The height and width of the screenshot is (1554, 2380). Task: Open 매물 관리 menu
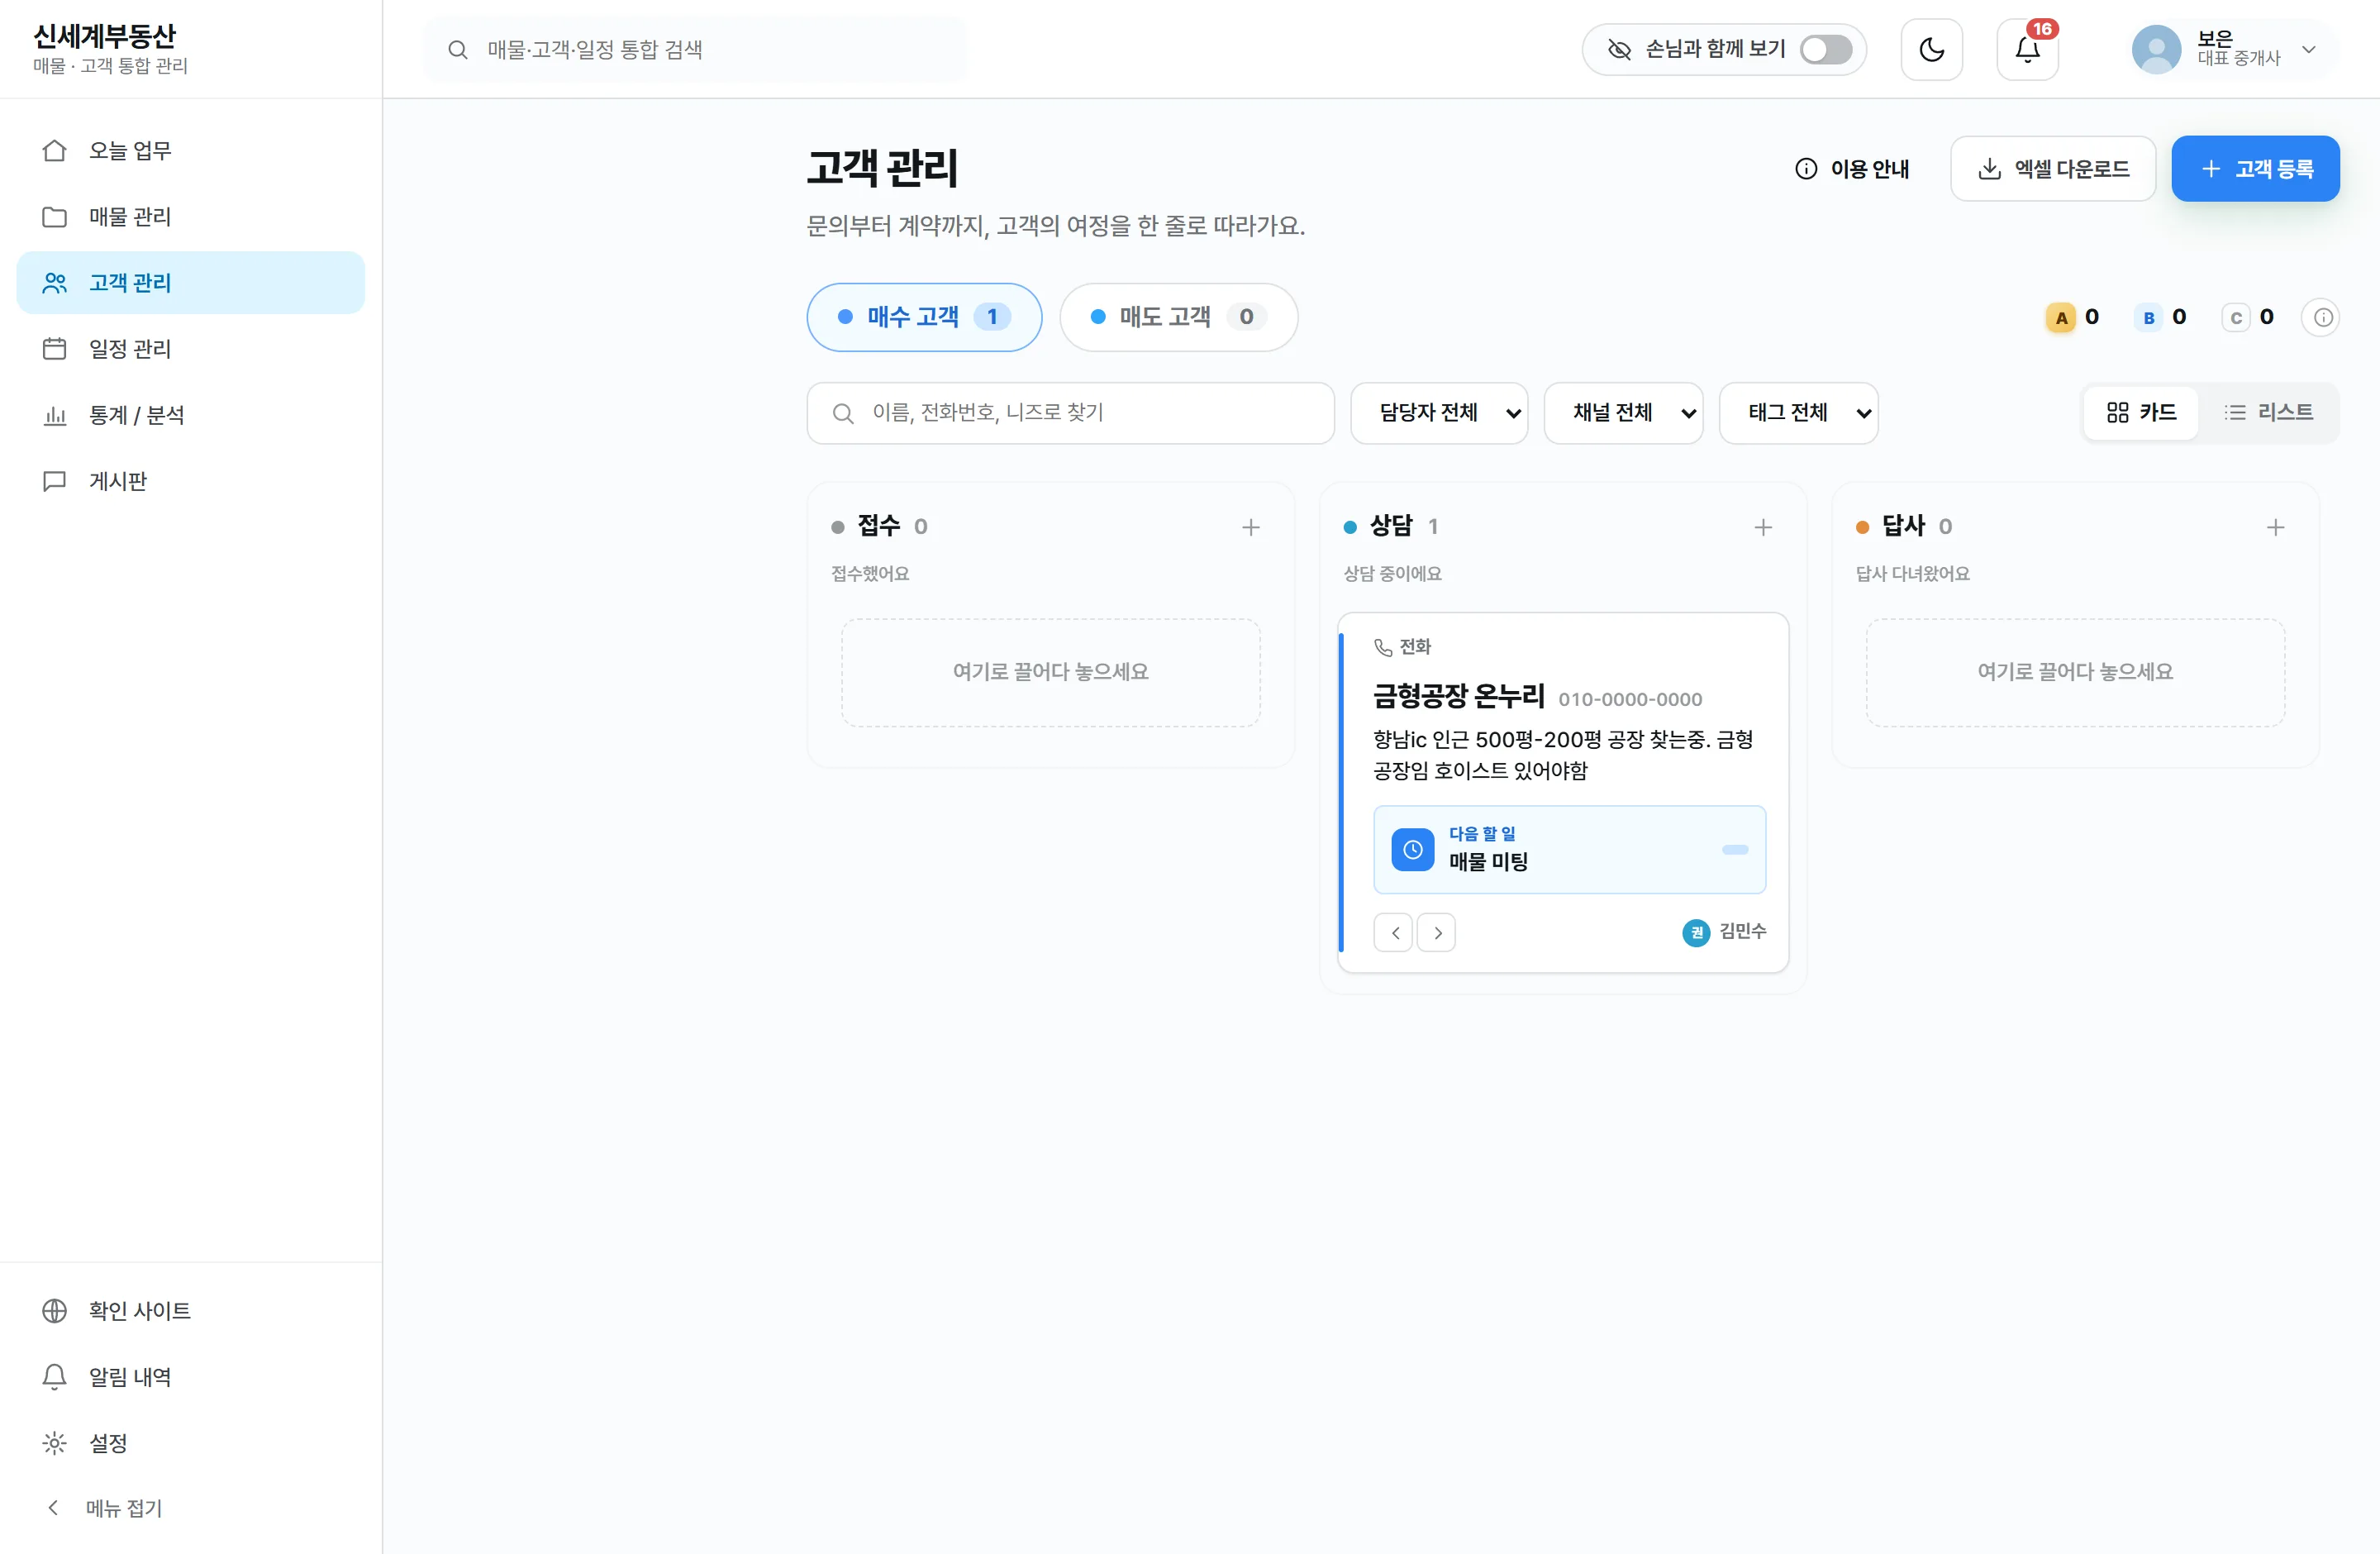click(191, 216)
